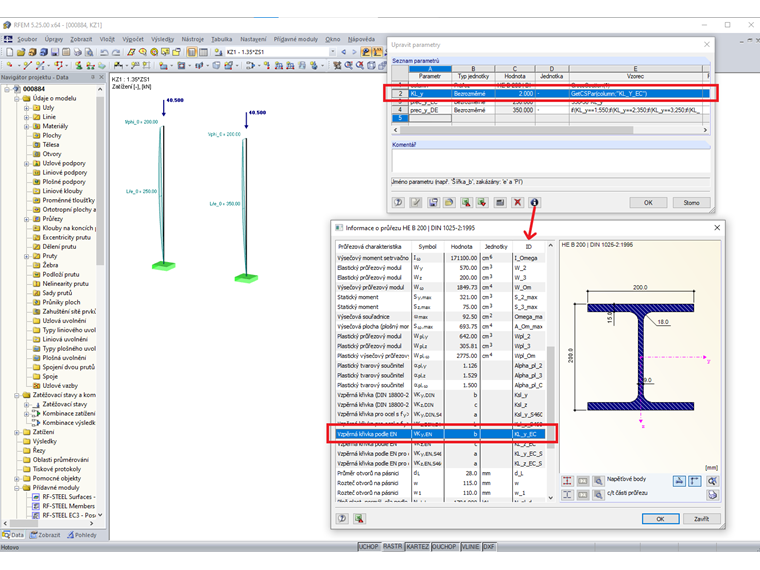Click Storno in Upravit parametry dialog

(691, 203)
